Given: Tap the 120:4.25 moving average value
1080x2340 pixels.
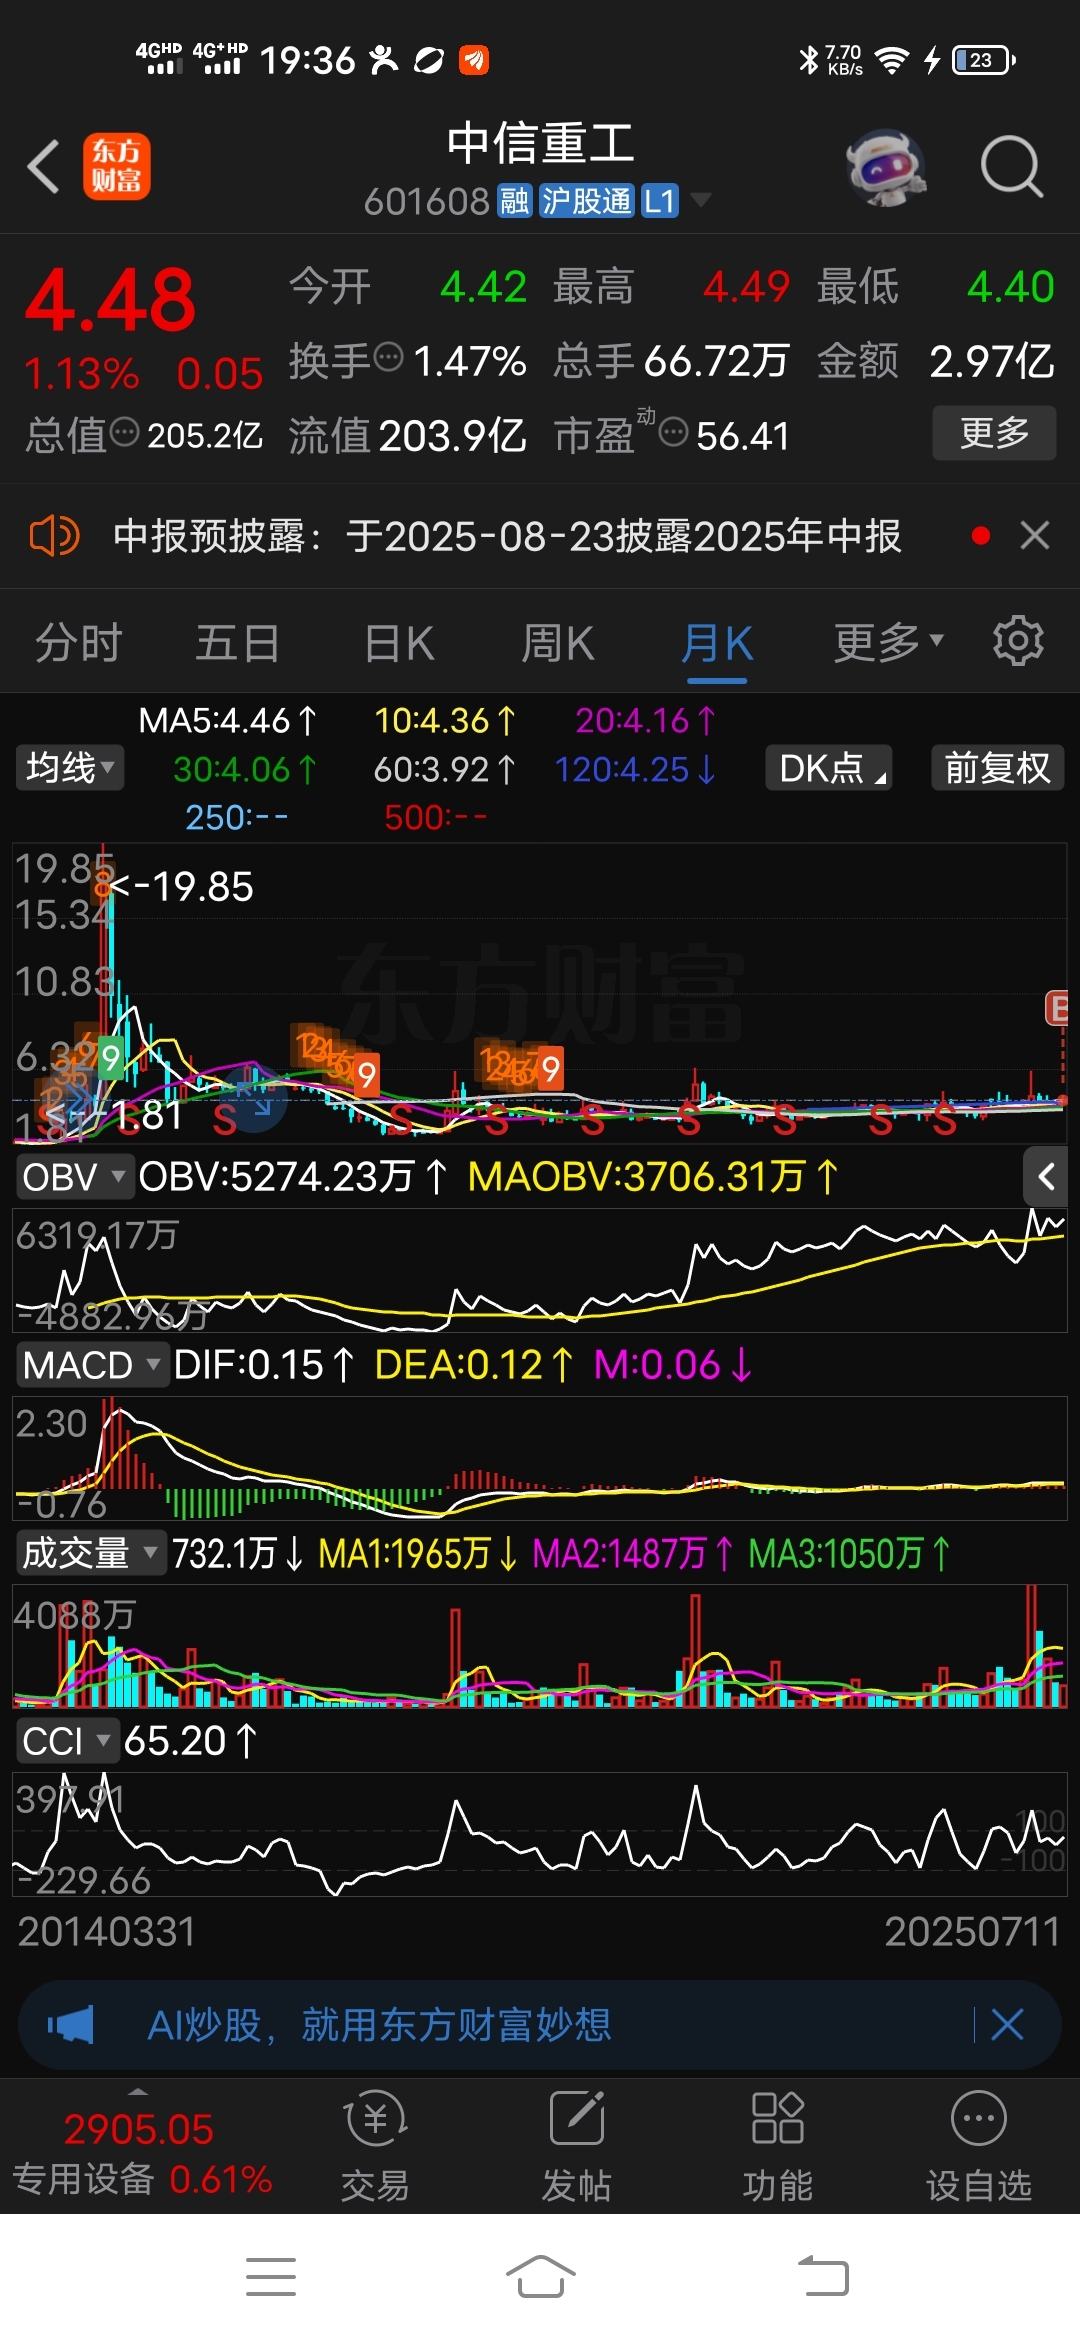Looking at the screenshot, I should click(x=635, y=769).
